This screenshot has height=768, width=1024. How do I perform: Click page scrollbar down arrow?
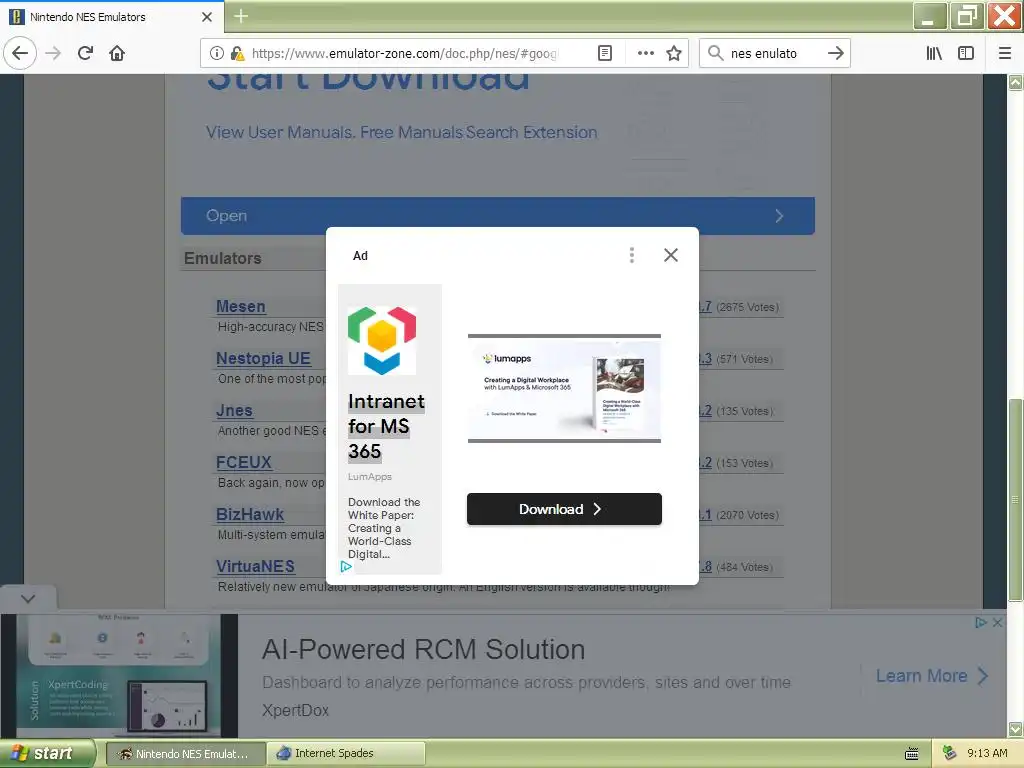point(1016,729)
